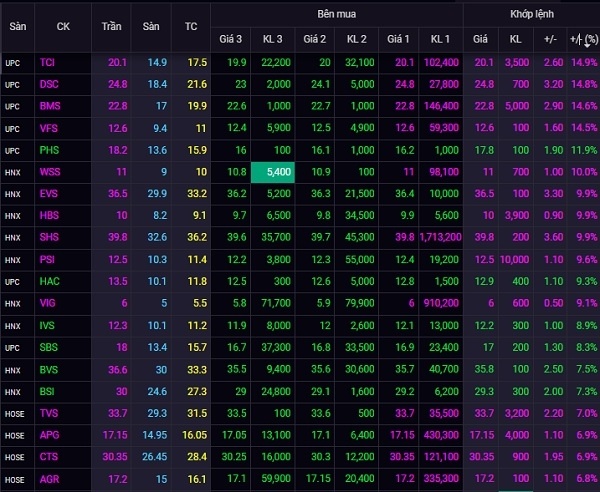Click BMS KL 1 value 146,400
Image resolution: width=600 pixels, height=492 pixels.
tap(441, 106)
